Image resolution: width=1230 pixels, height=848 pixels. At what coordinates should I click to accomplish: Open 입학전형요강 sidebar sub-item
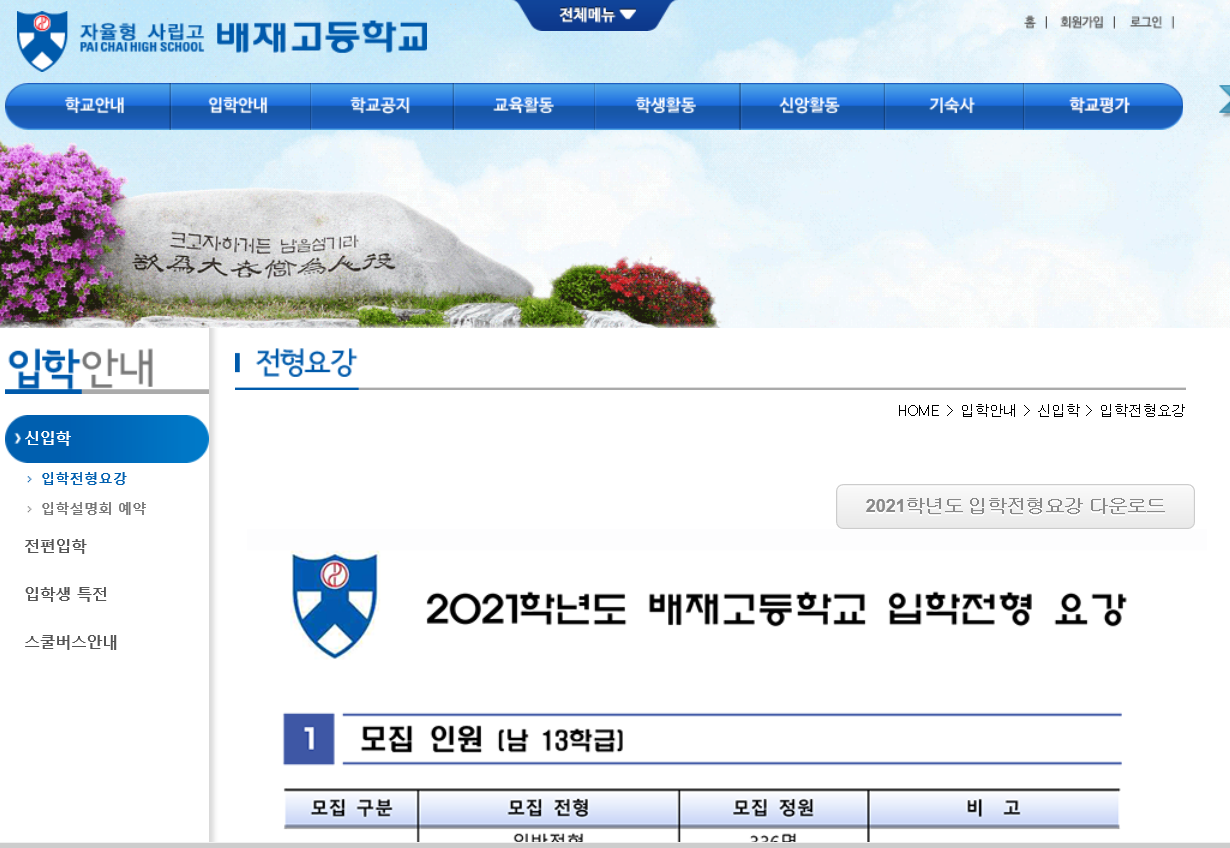coord(84,479)
